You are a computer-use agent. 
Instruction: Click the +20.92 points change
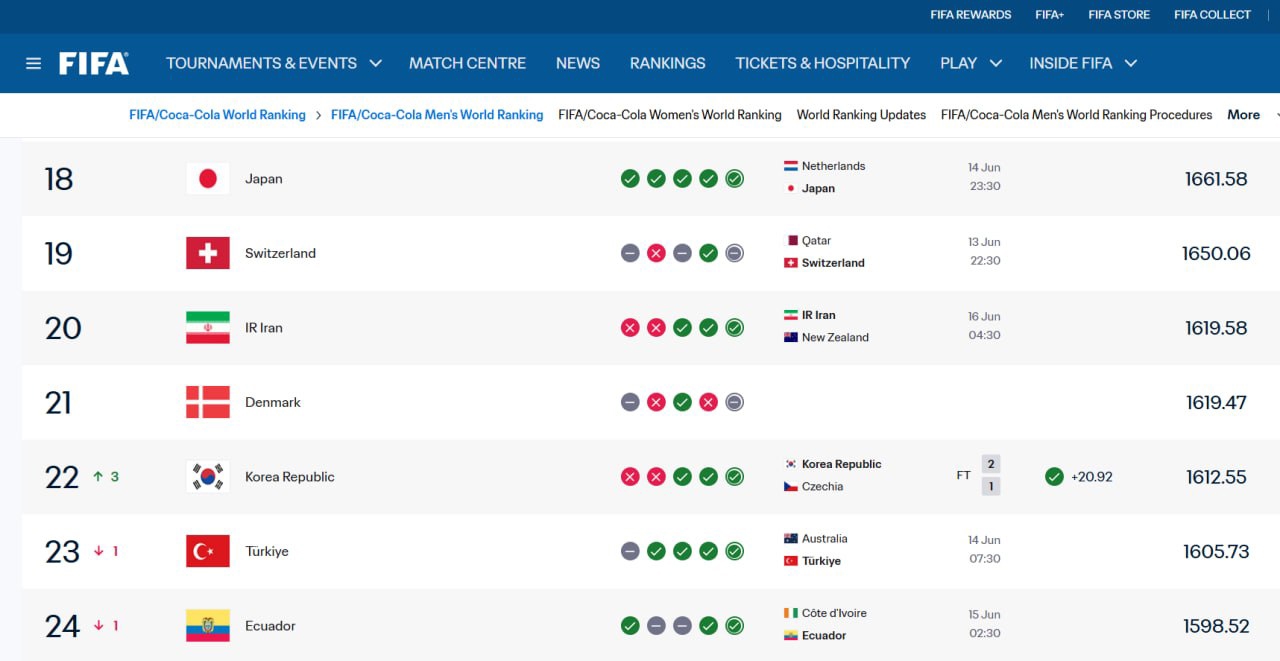[1092, 477]
